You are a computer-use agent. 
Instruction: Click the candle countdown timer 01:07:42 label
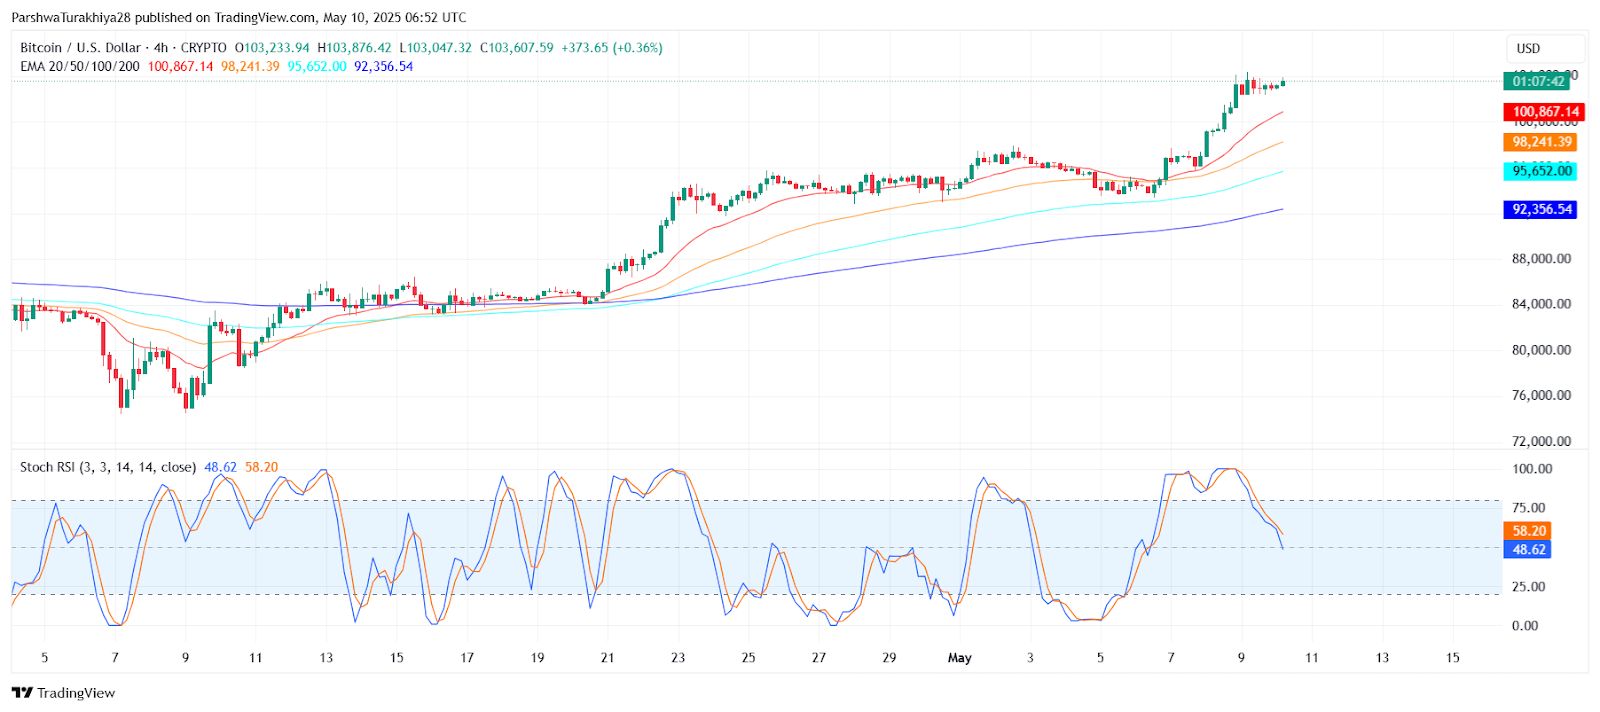pyautogui.click(x=1537, y=81)
